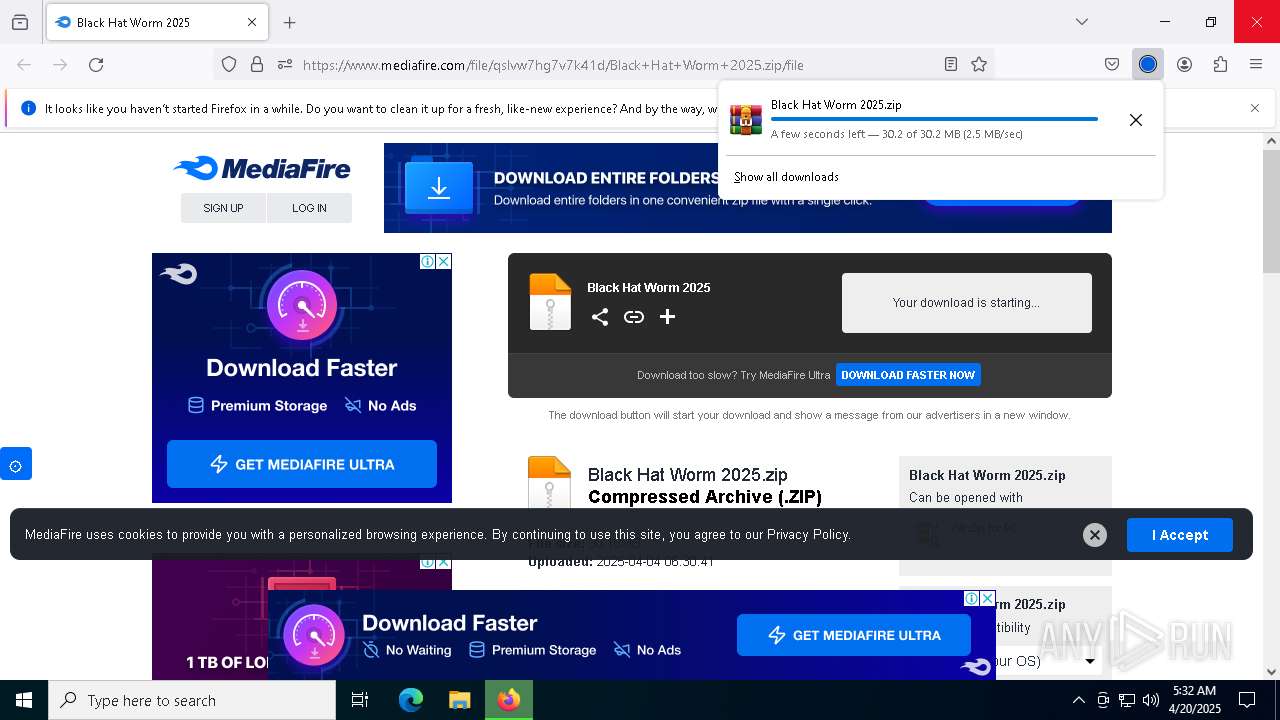Click GET MEDIAFIRE ULTRA in sidebar ad
This screenshot has width=1280, height=720.
302,464
